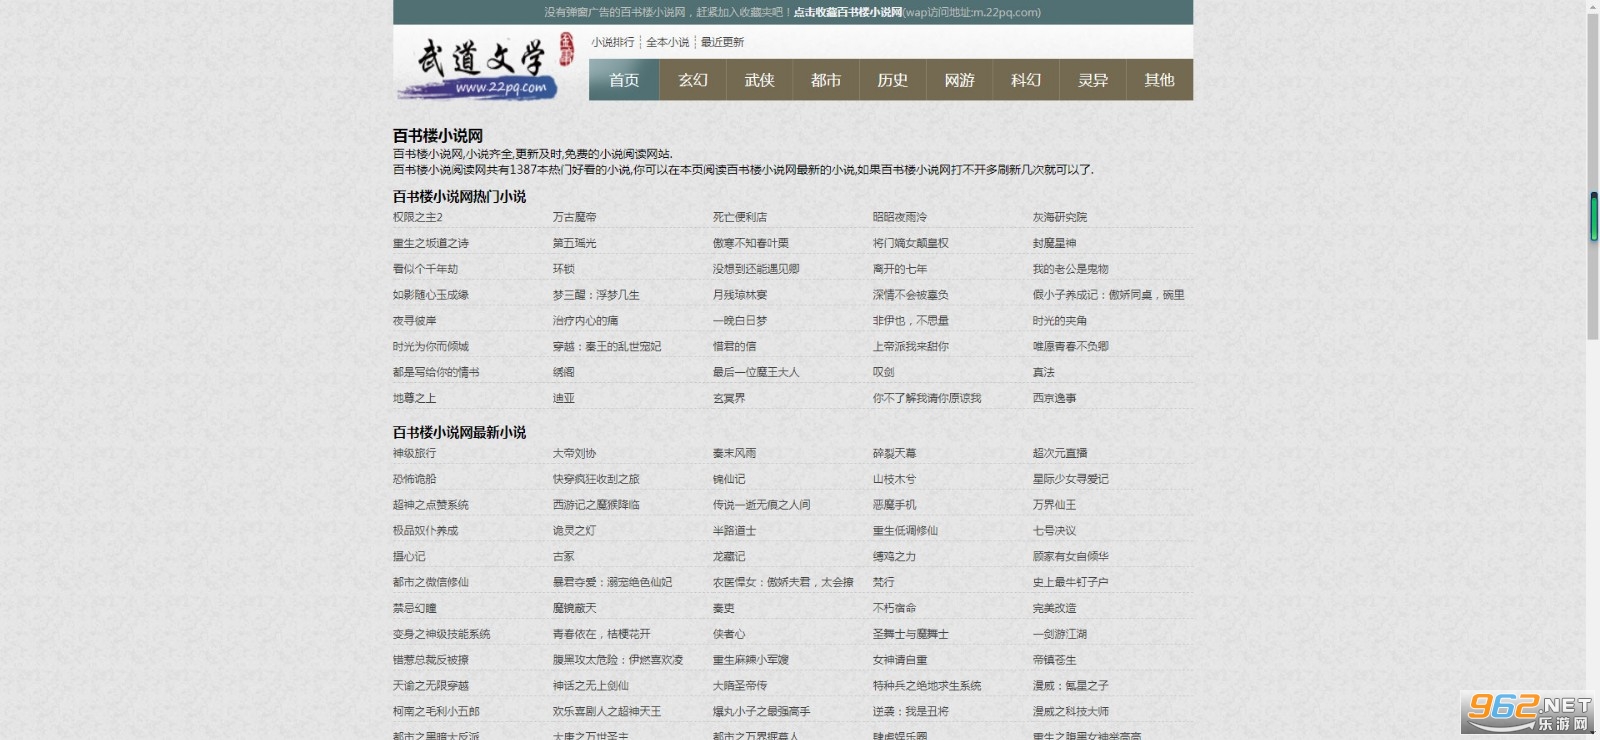Switch to the 玄幻 category tab
1600x740 pixels.
[x=693, y=80]
